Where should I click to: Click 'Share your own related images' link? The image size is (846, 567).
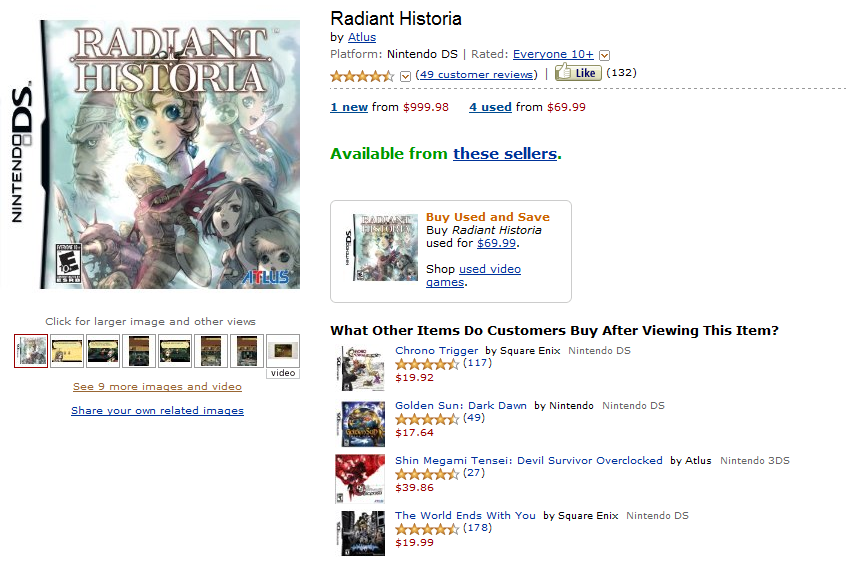157,410
